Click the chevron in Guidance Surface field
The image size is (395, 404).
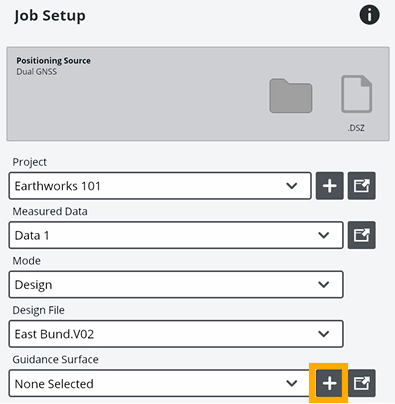[x=292, y=383]
